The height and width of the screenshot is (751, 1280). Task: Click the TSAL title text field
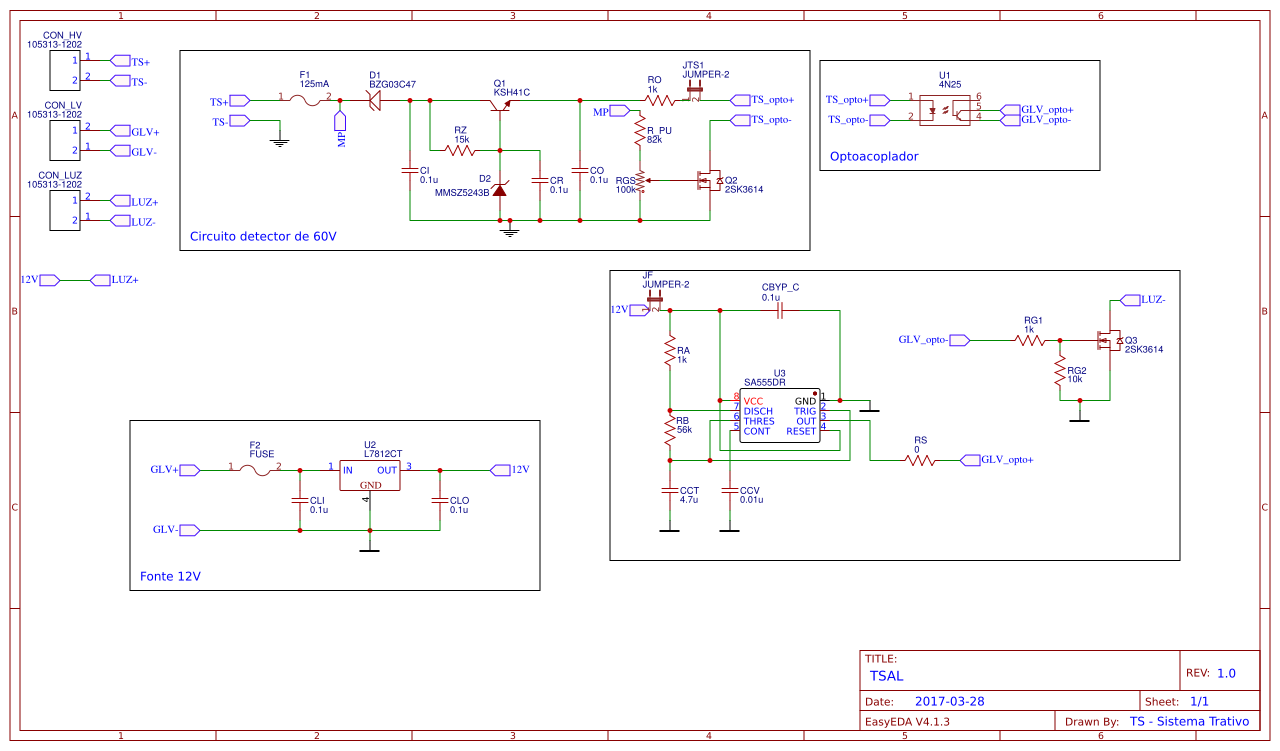click(x=886, y=676)
